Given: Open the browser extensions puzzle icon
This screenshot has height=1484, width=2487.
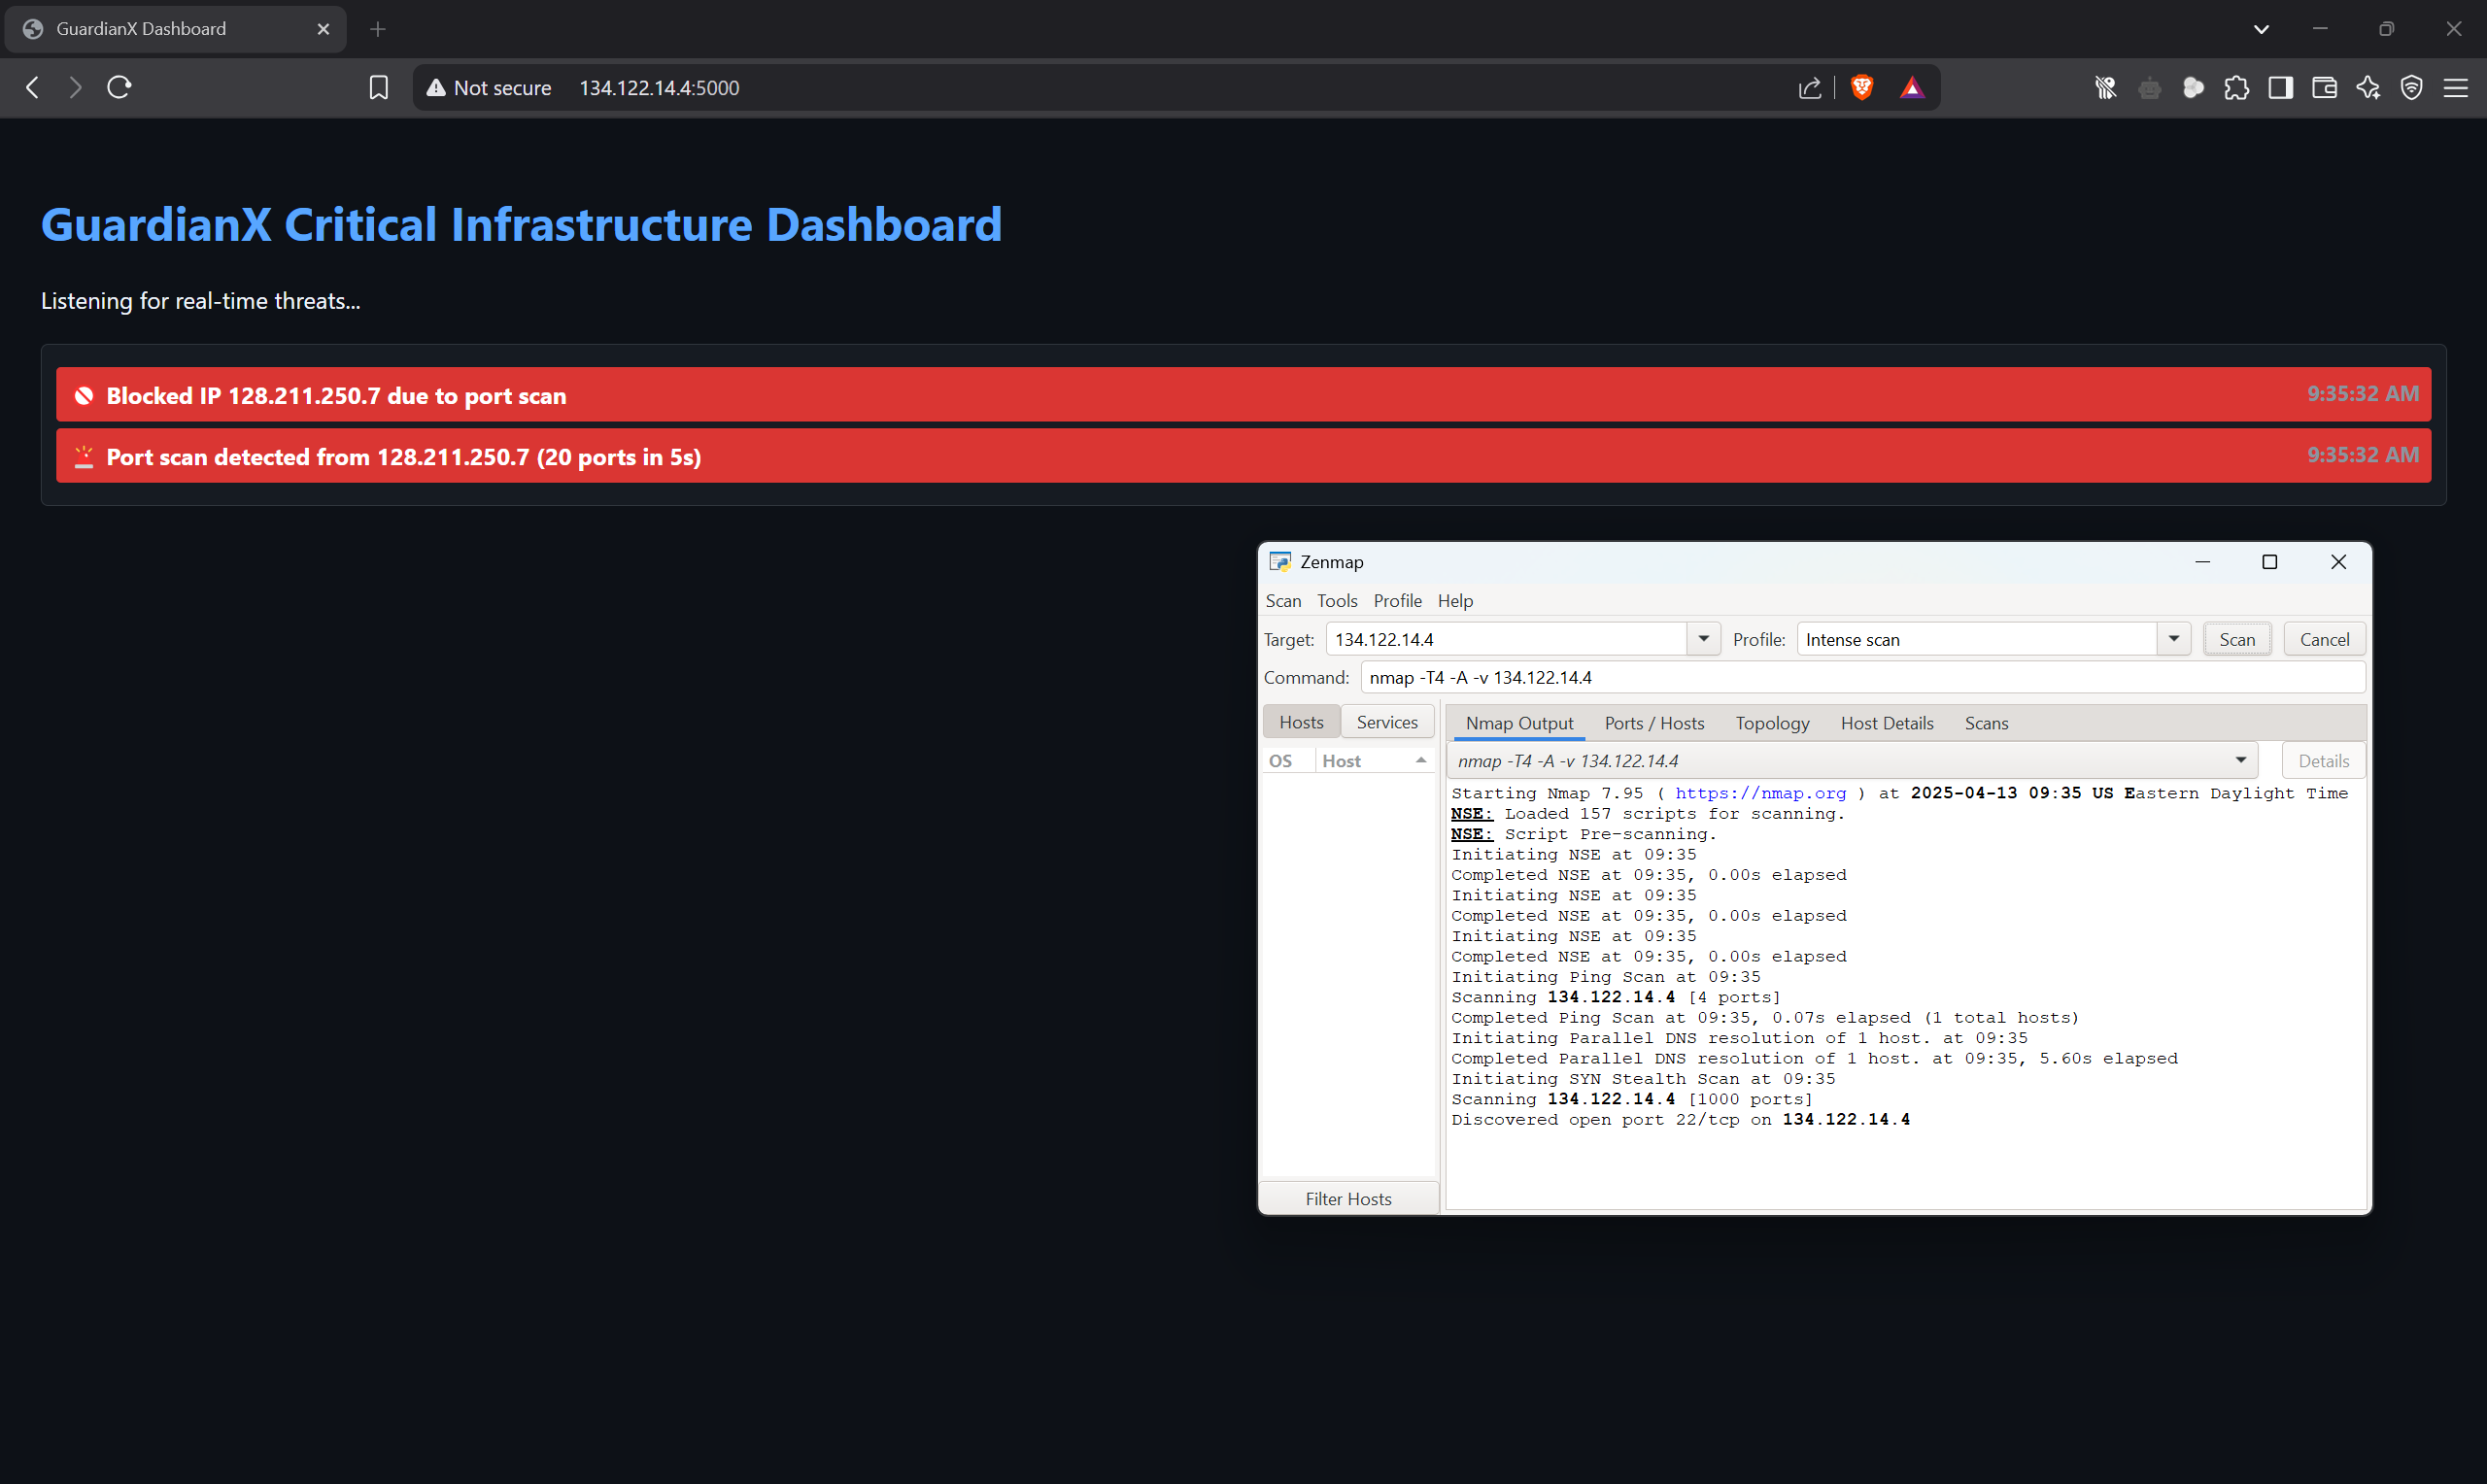Looking at the screenshot, I should point(2236,88).
